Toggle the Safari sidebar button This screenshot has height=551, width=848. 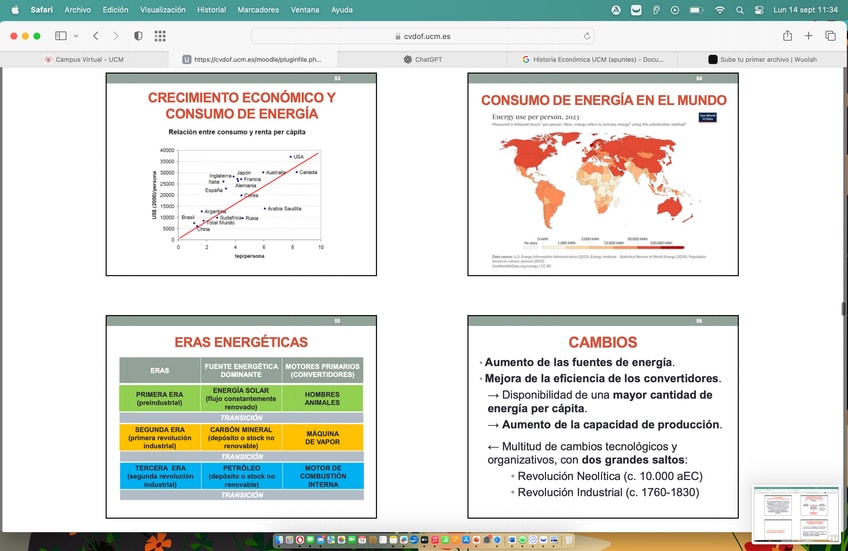click(61, 36)
